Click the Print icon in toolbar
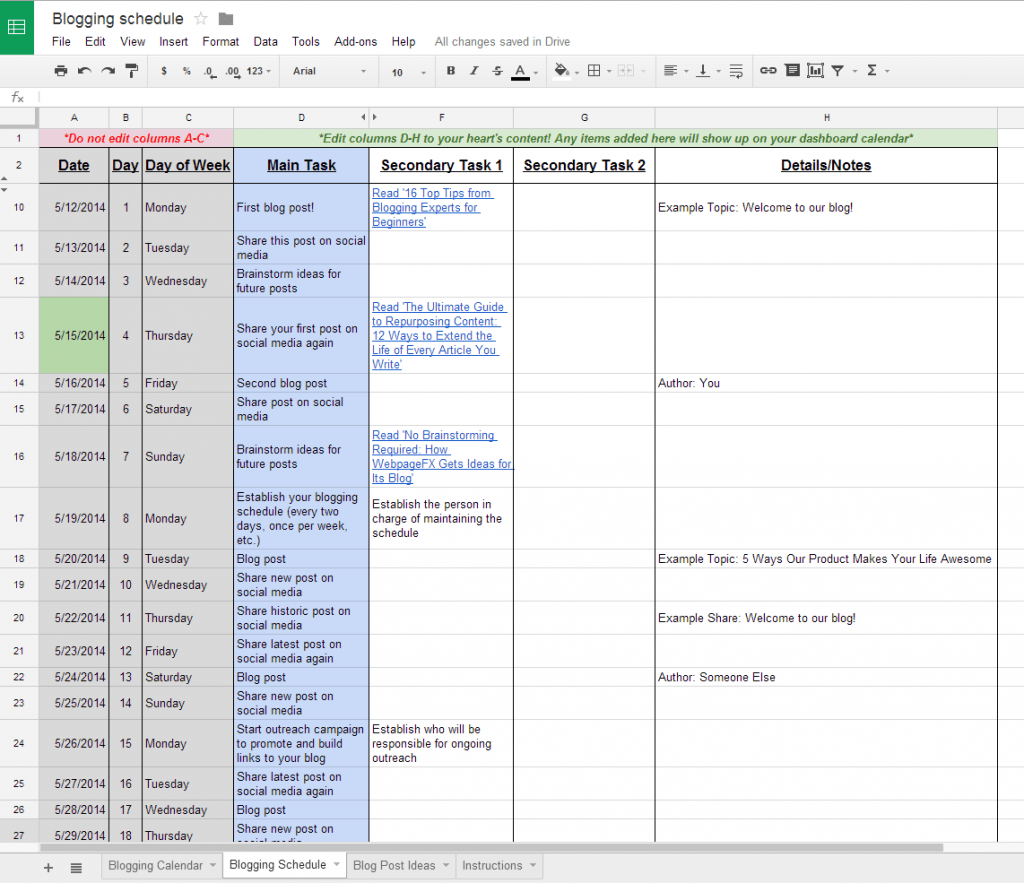 click(x=61, y=71)
